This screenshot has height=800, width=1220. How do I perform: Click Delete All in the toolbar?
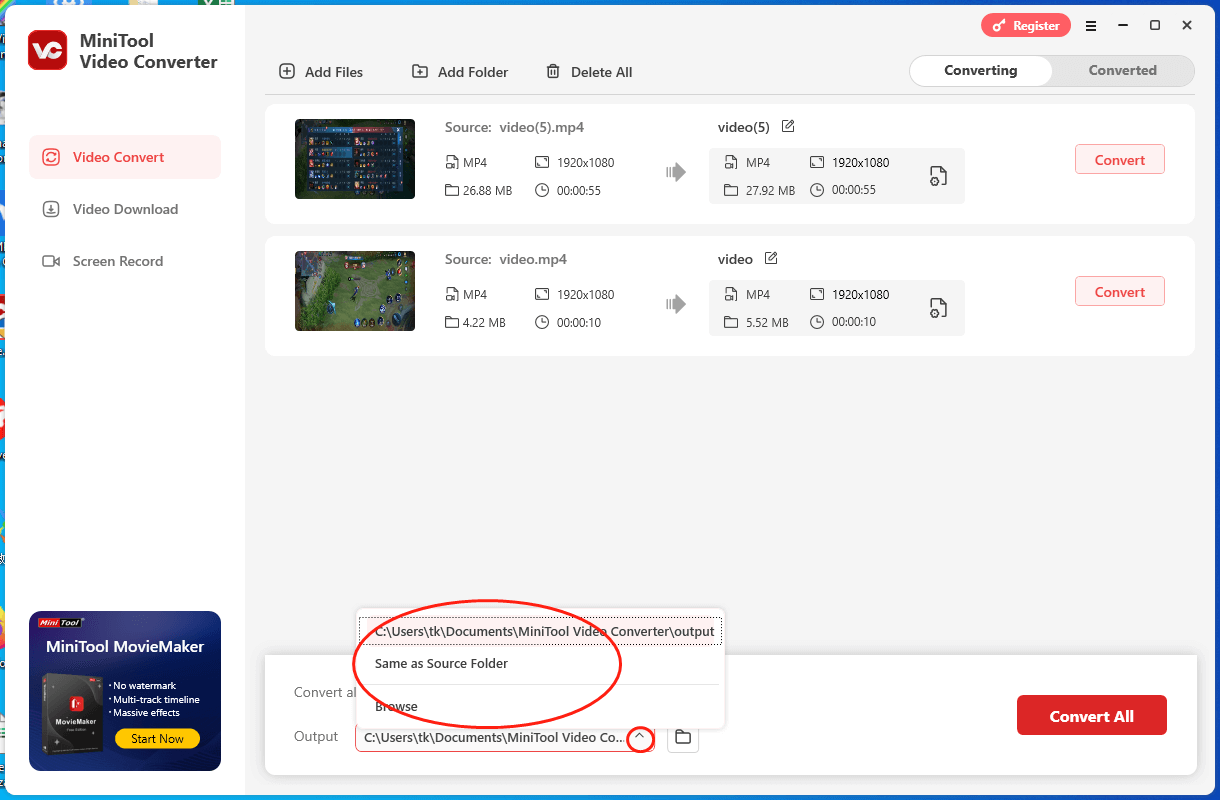589,72
